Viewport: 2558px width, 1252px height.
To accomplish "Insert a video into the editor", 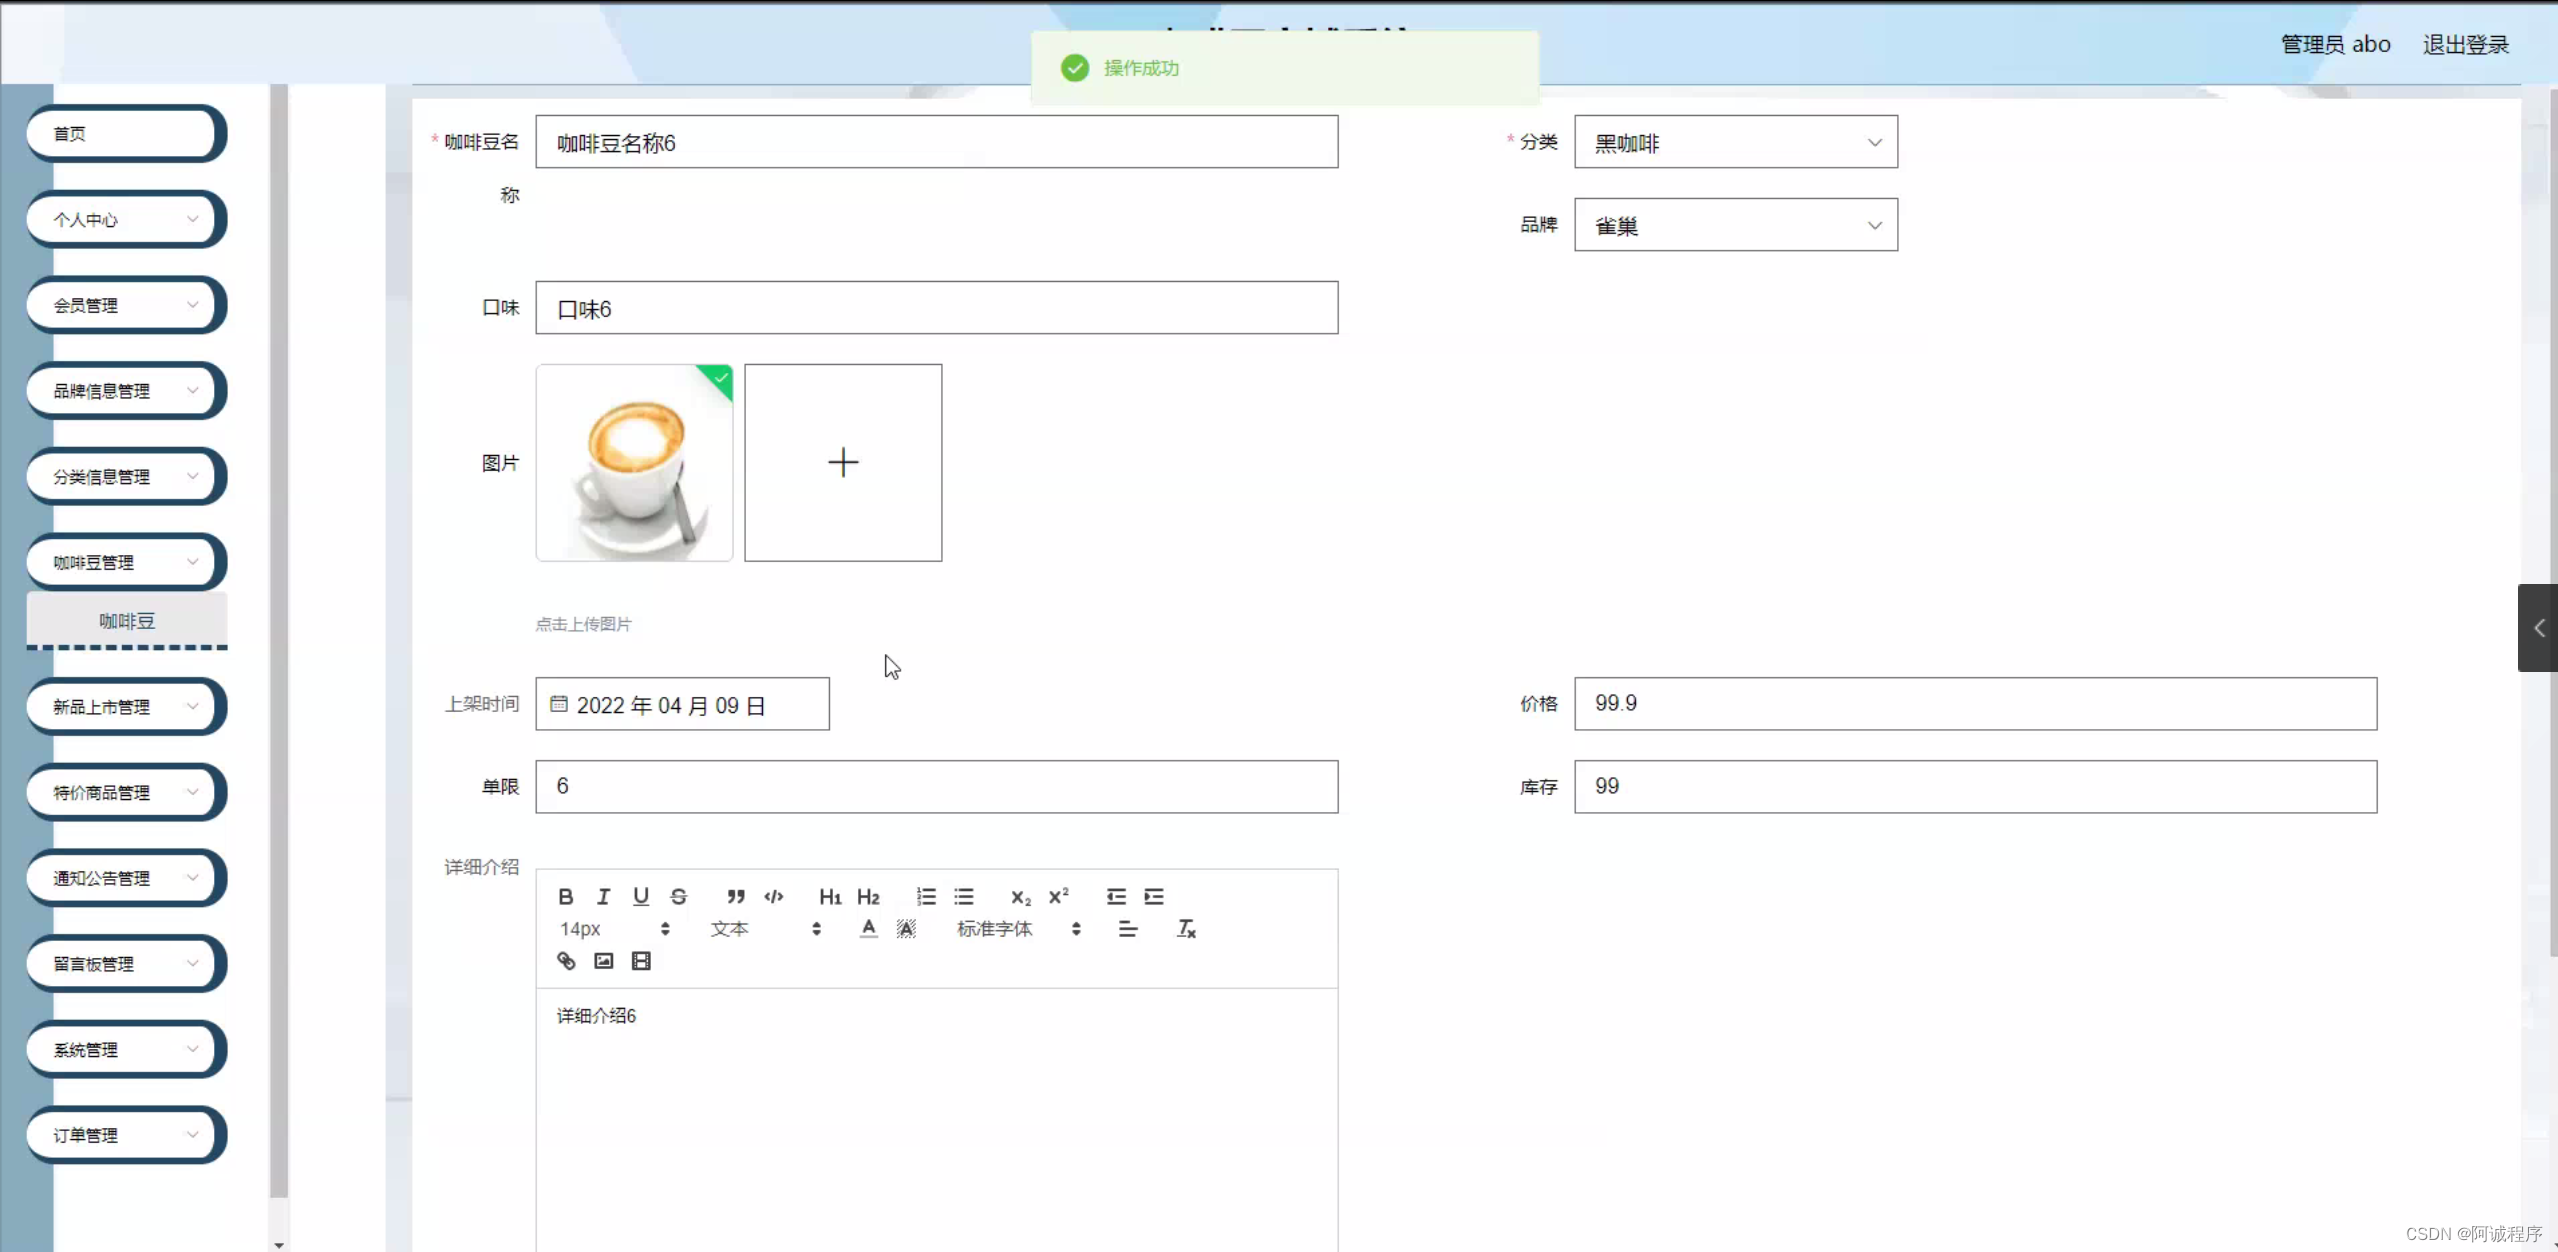I will pos(641,961).
